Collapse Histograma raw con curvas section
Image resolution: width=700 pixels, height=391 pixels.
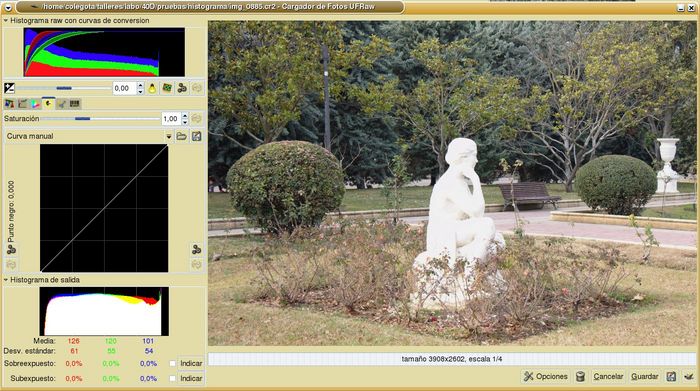pos(6,21)
